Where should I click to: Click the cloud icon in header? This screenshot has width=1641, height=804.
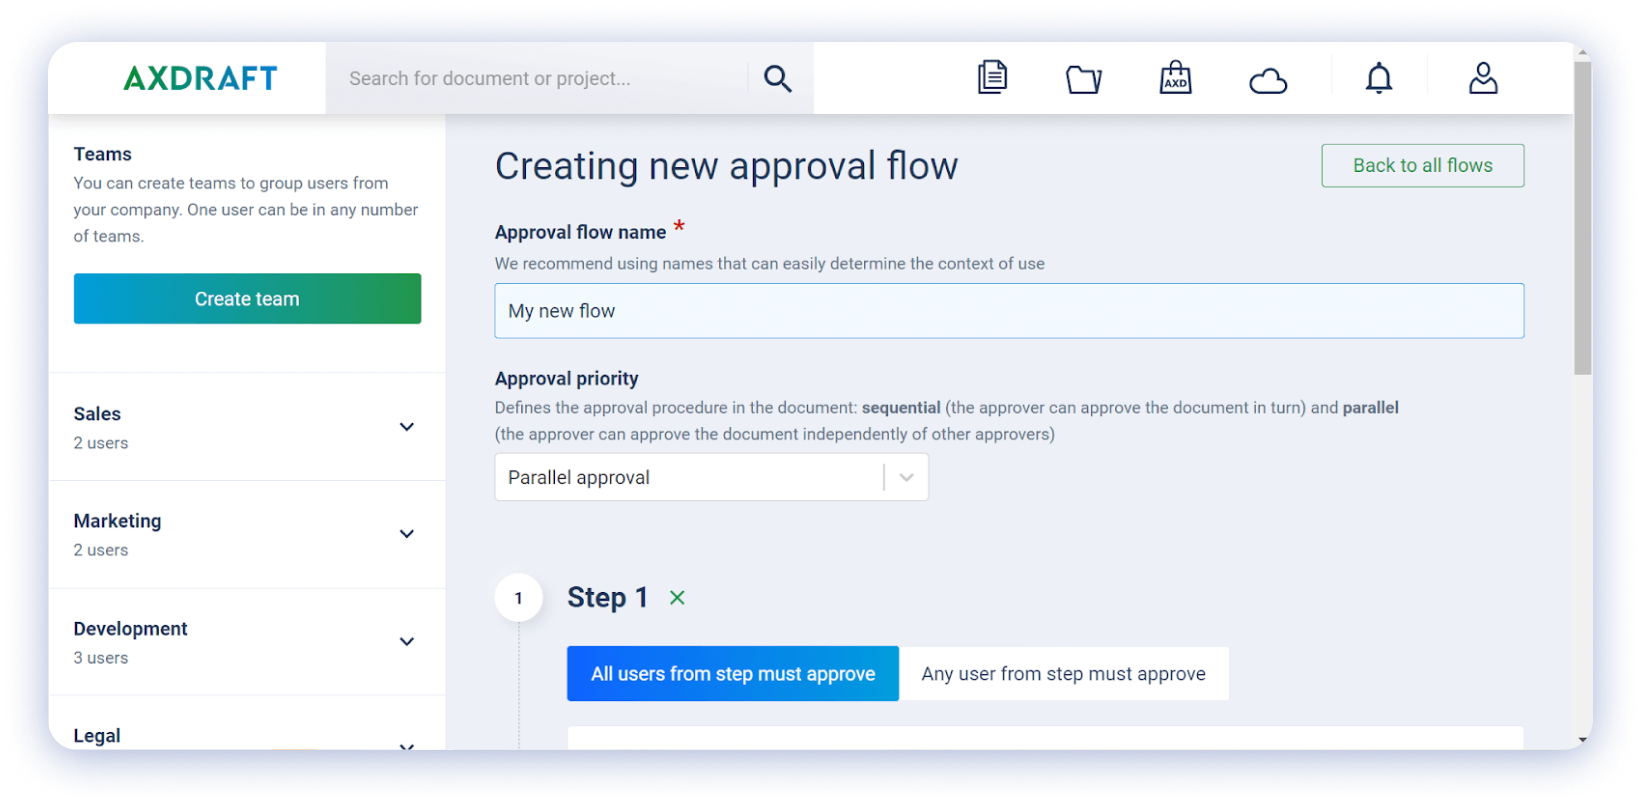click(1268, 80)
